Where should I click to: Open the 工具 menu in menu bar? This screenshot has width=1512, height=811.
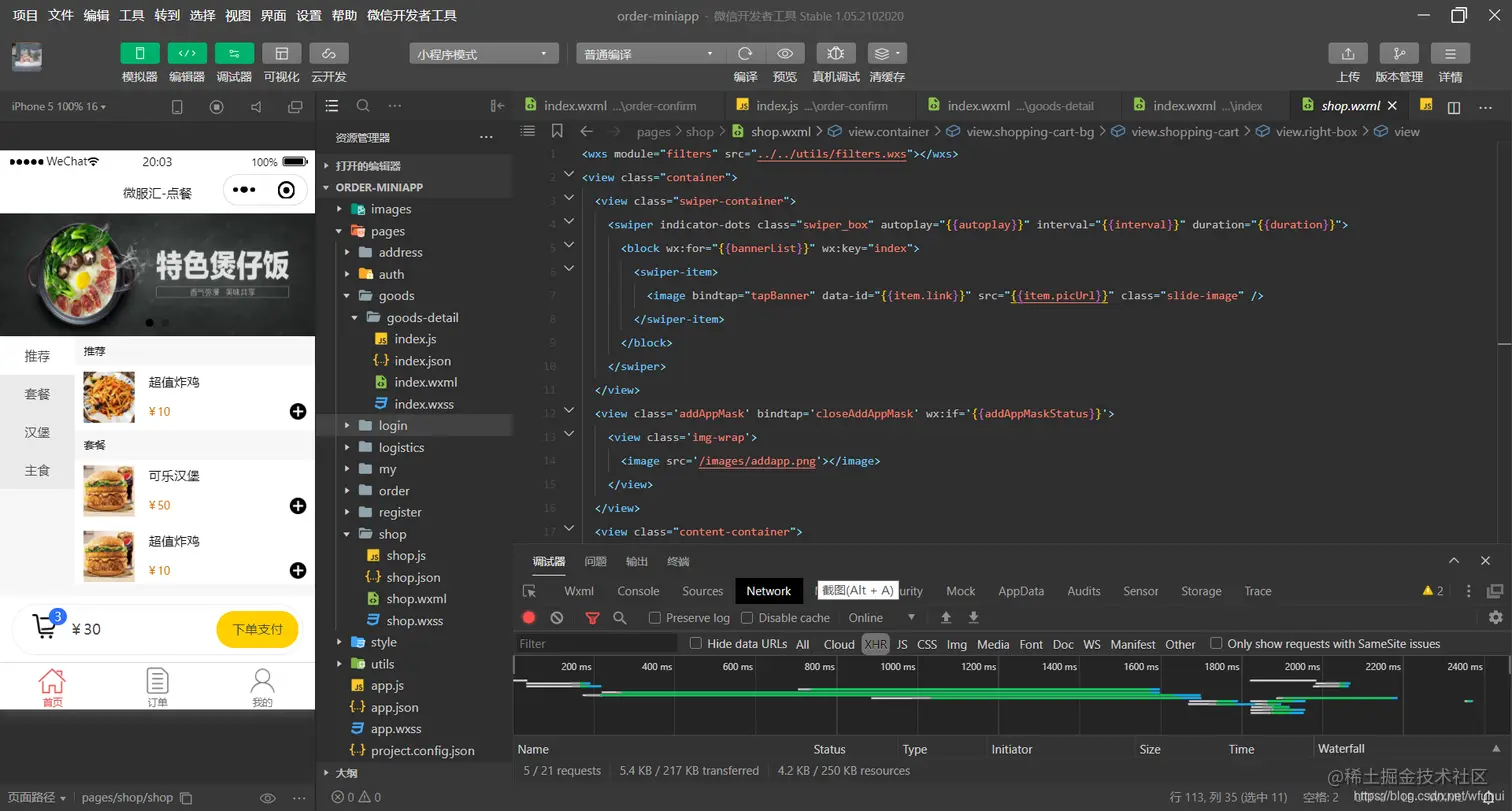pyautogui.click(x=131, y=15)
